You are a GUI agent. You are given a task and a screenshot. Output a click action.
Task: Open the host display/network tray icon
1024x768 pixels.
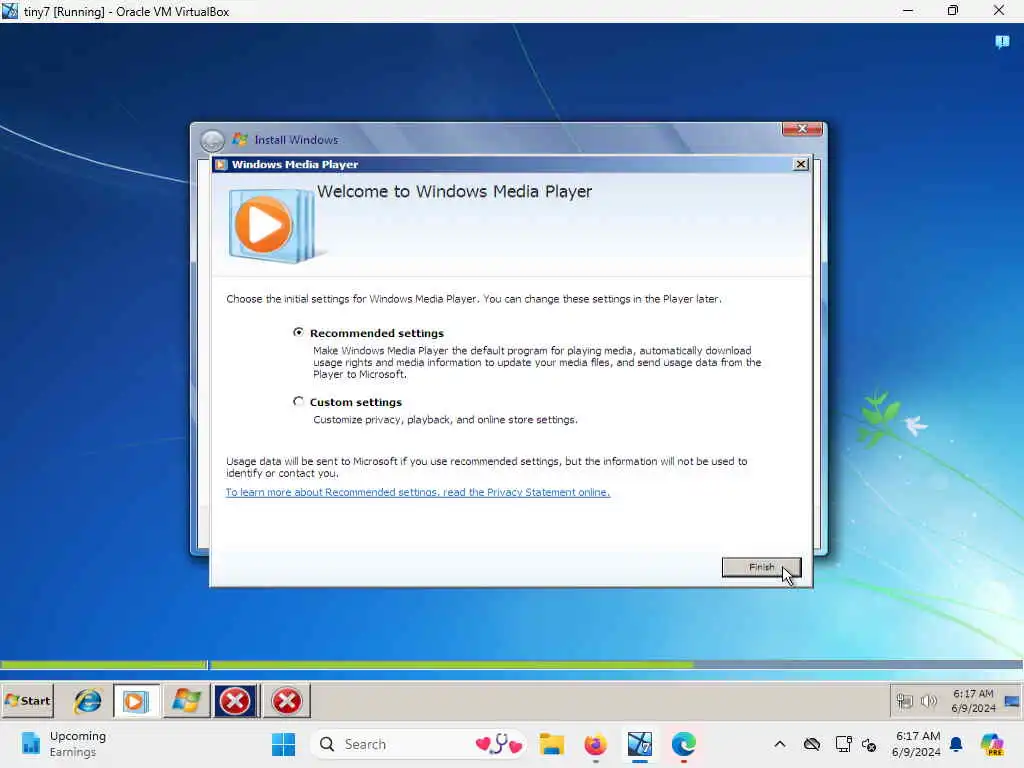tap(843, 744)
